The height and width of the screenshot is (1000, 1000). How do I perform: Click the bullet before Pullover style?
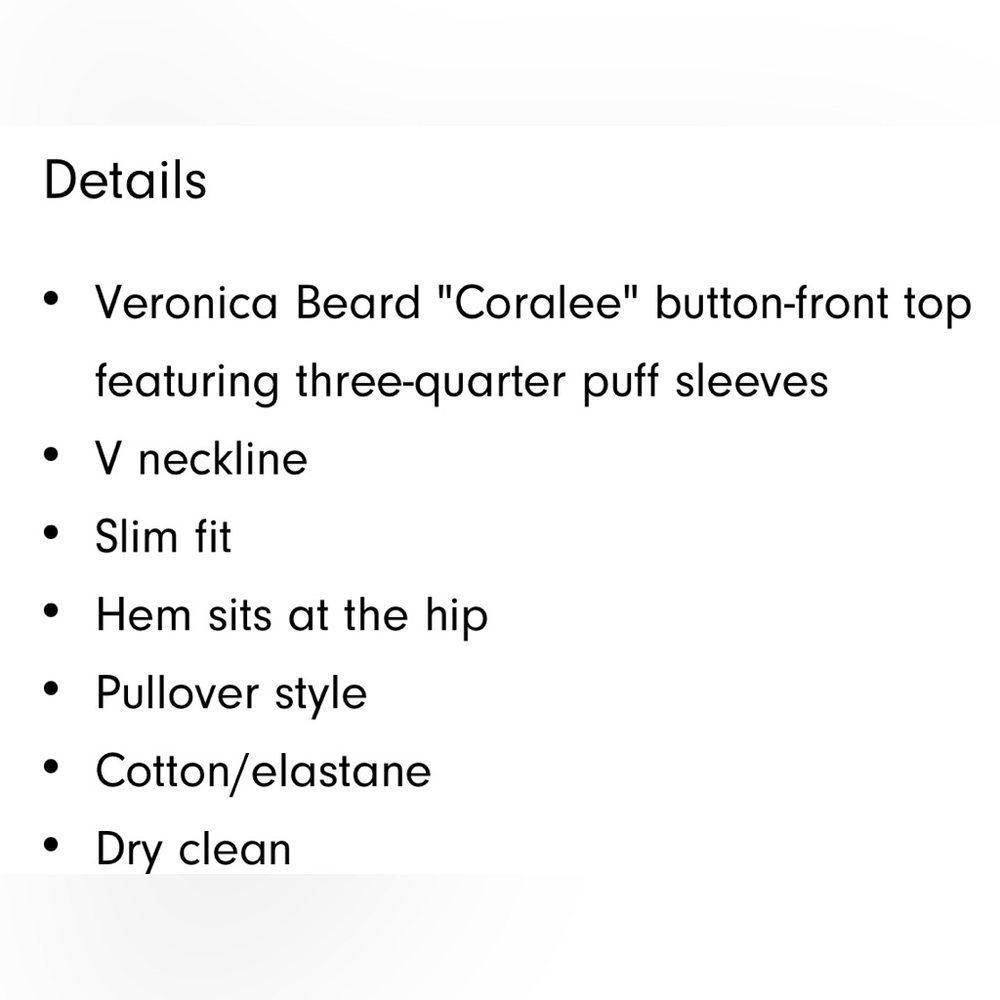52,689
